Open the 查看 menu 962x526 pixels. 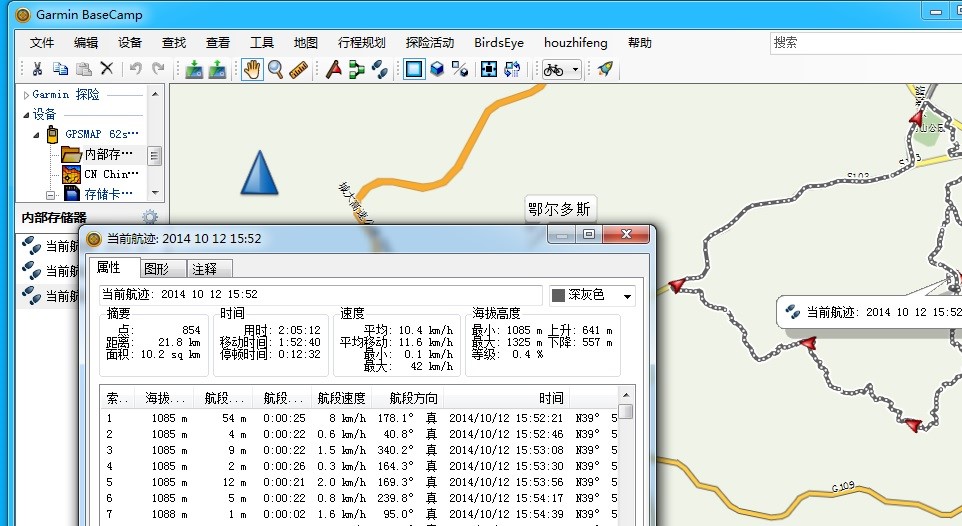point(218,42)
